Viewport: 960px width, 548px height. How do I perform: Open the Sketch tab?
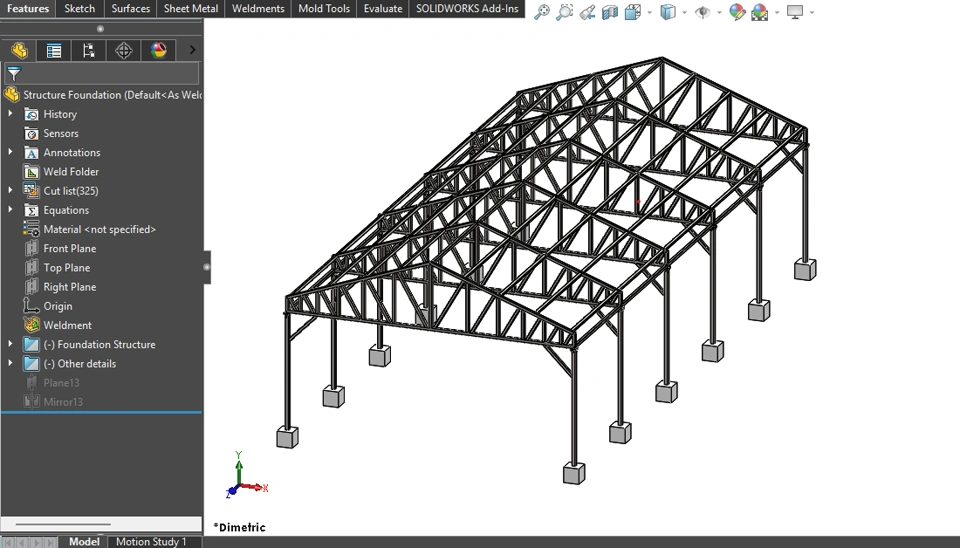coord(80,9)
